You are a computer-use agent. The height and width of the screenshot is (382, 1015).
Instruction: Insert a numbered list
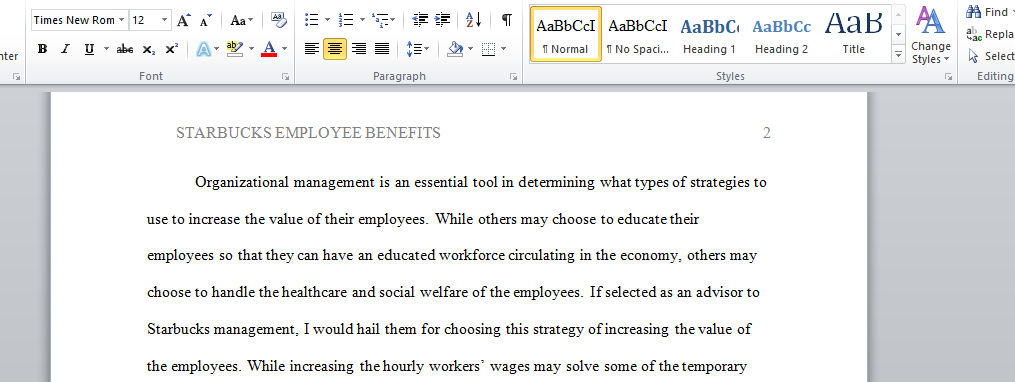[346, 20]
